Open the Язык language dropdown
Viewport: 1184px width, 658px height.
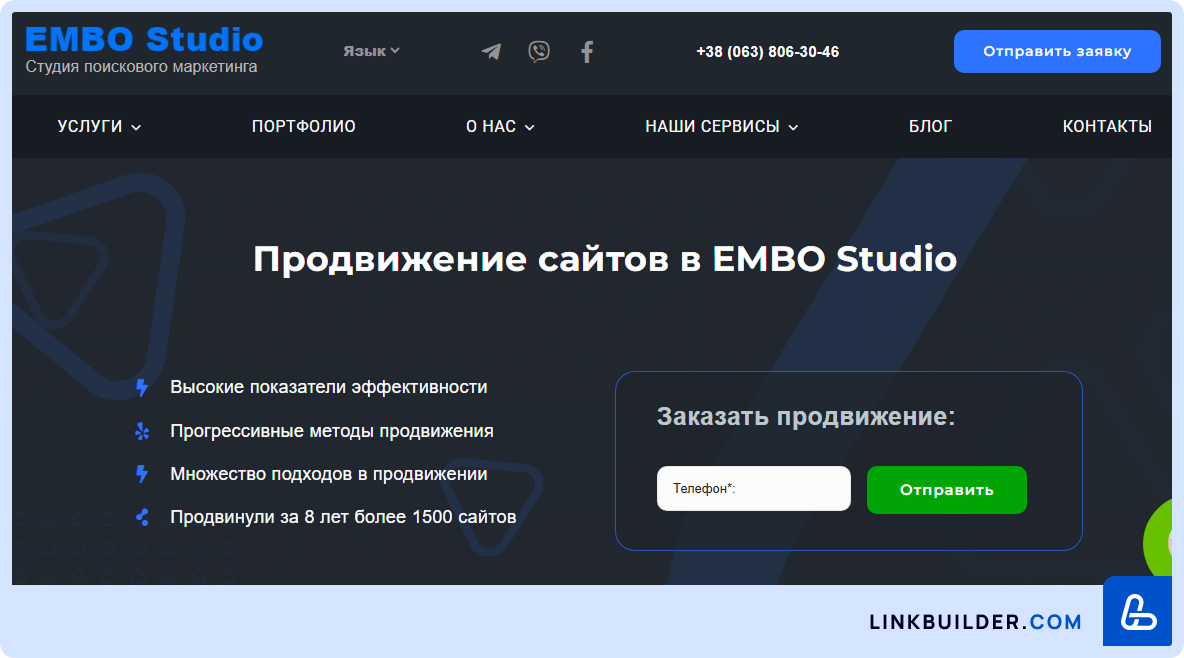pyautogui.click(x=371, y=51)
